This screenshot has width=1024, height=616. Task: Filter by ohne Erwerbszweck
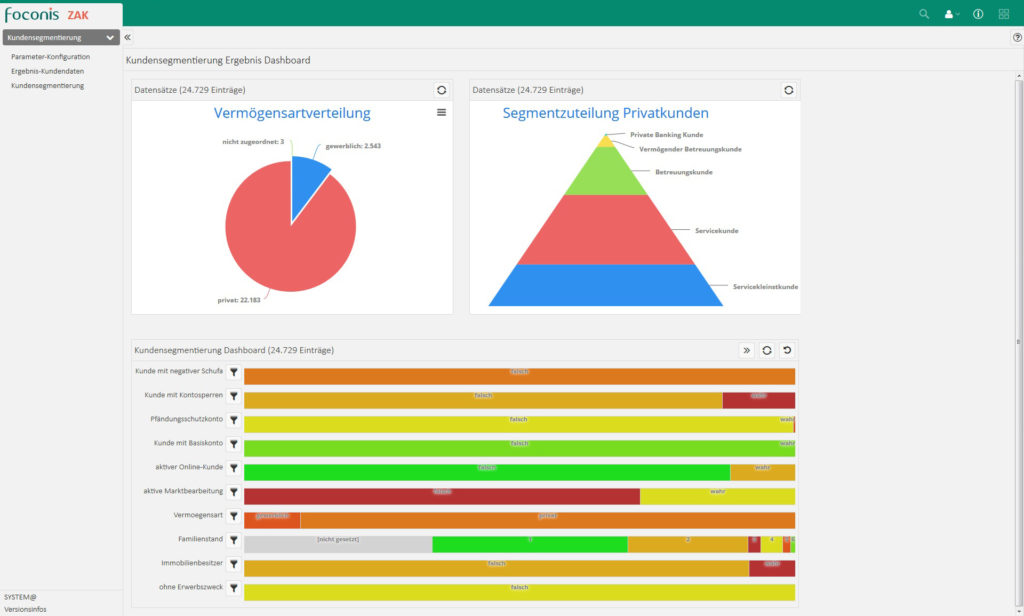[x=233, y=589]
